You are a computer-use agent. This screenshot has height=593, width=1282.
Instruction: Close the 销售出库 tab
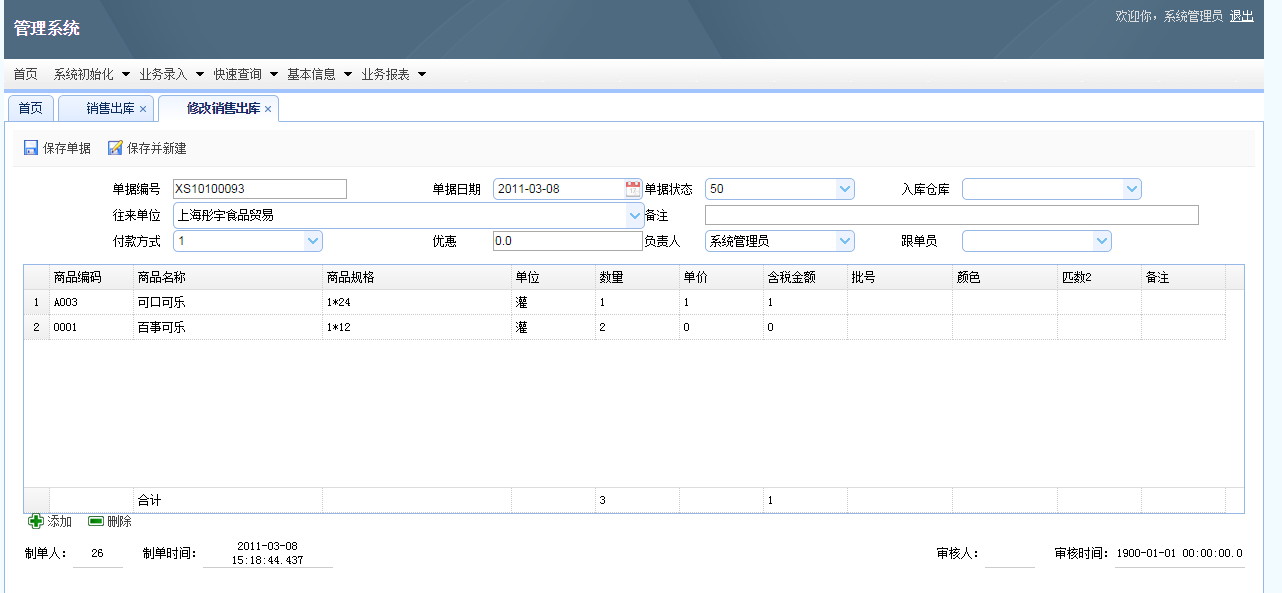pos(143,109)
